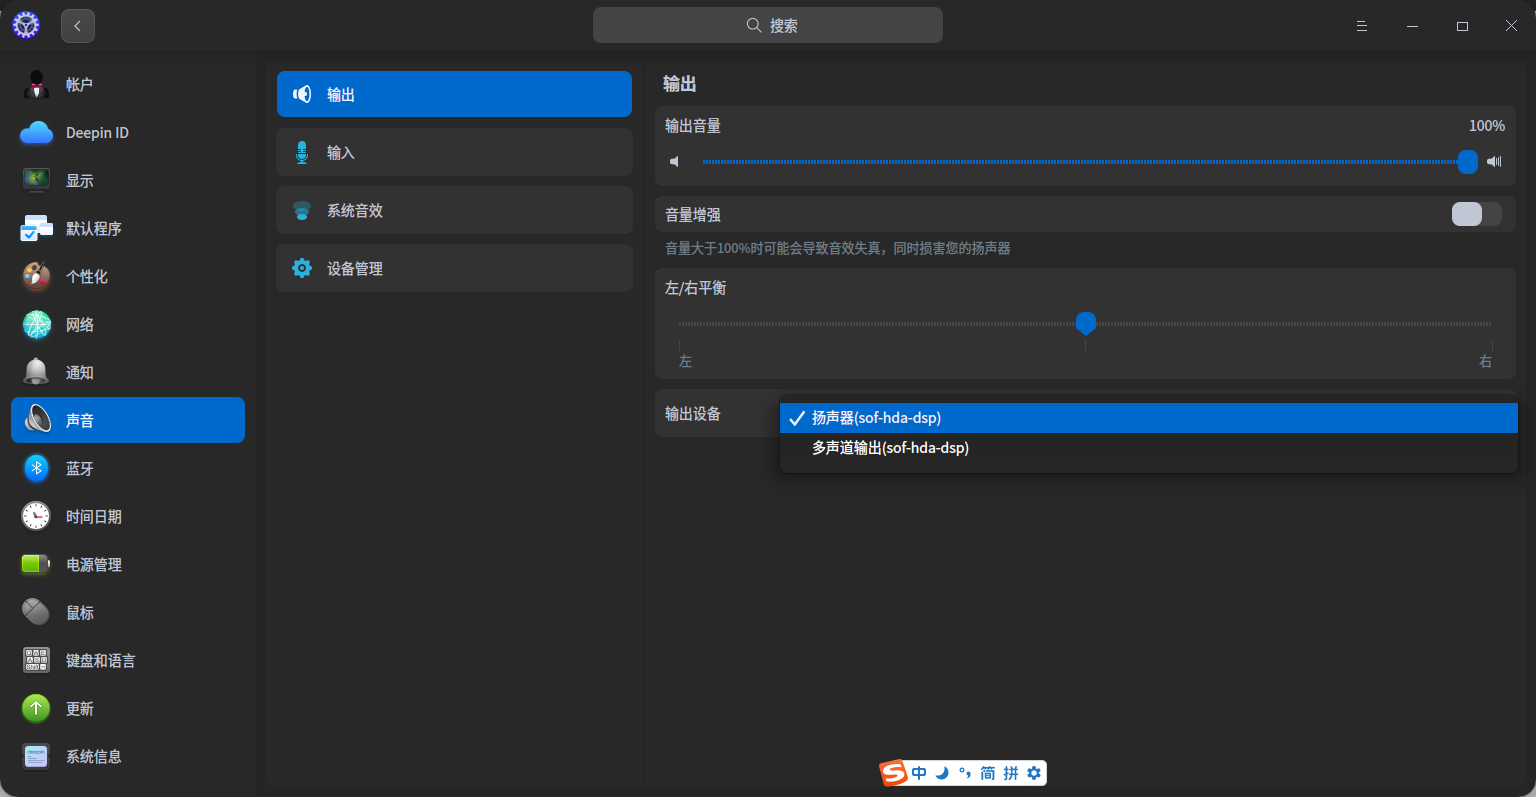Select the 更新 green arrow icon

click(x=36, y=708)
